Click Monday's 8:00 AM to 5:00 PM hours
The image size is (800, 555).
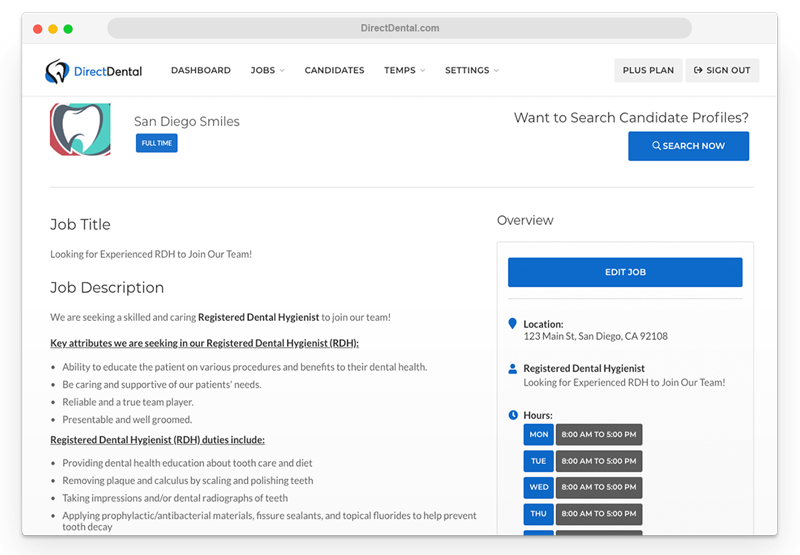coord(599,435)
